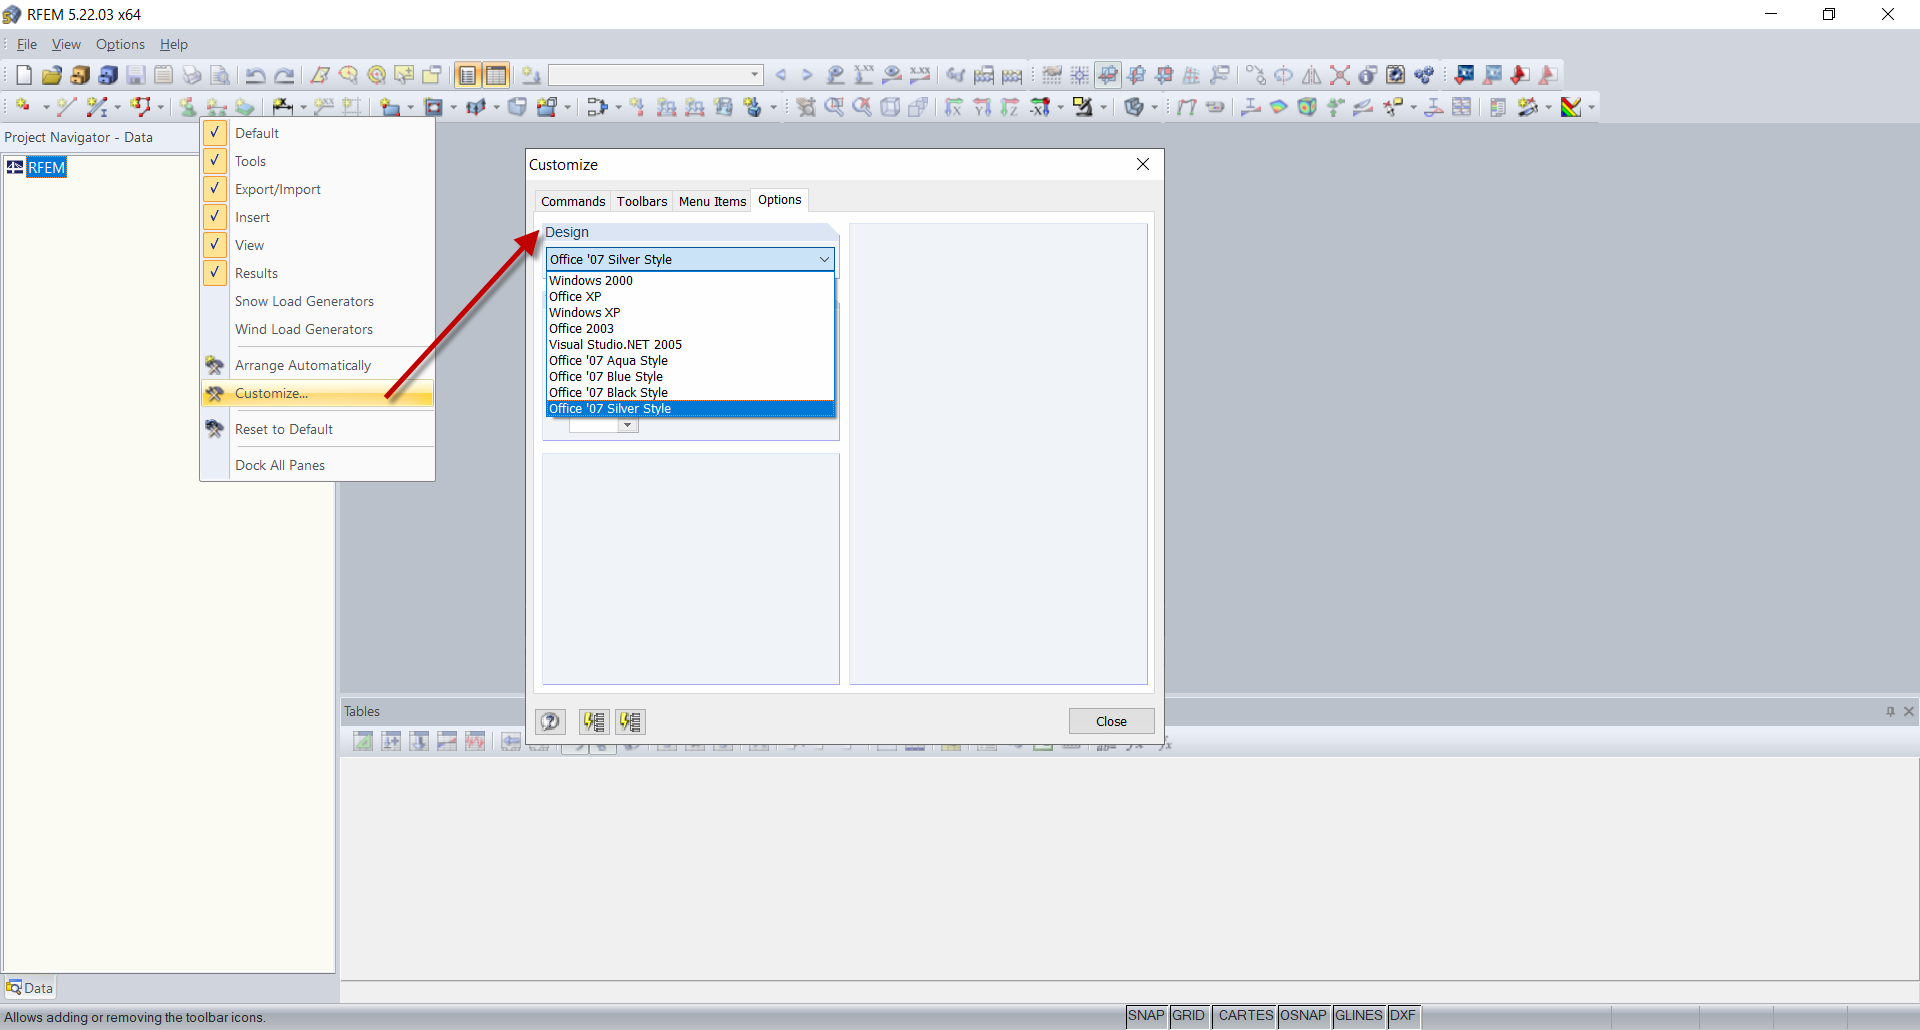Select the RFEM node in navigator
This screenshot has height=1030, width=1920.
tap(46, 167)
